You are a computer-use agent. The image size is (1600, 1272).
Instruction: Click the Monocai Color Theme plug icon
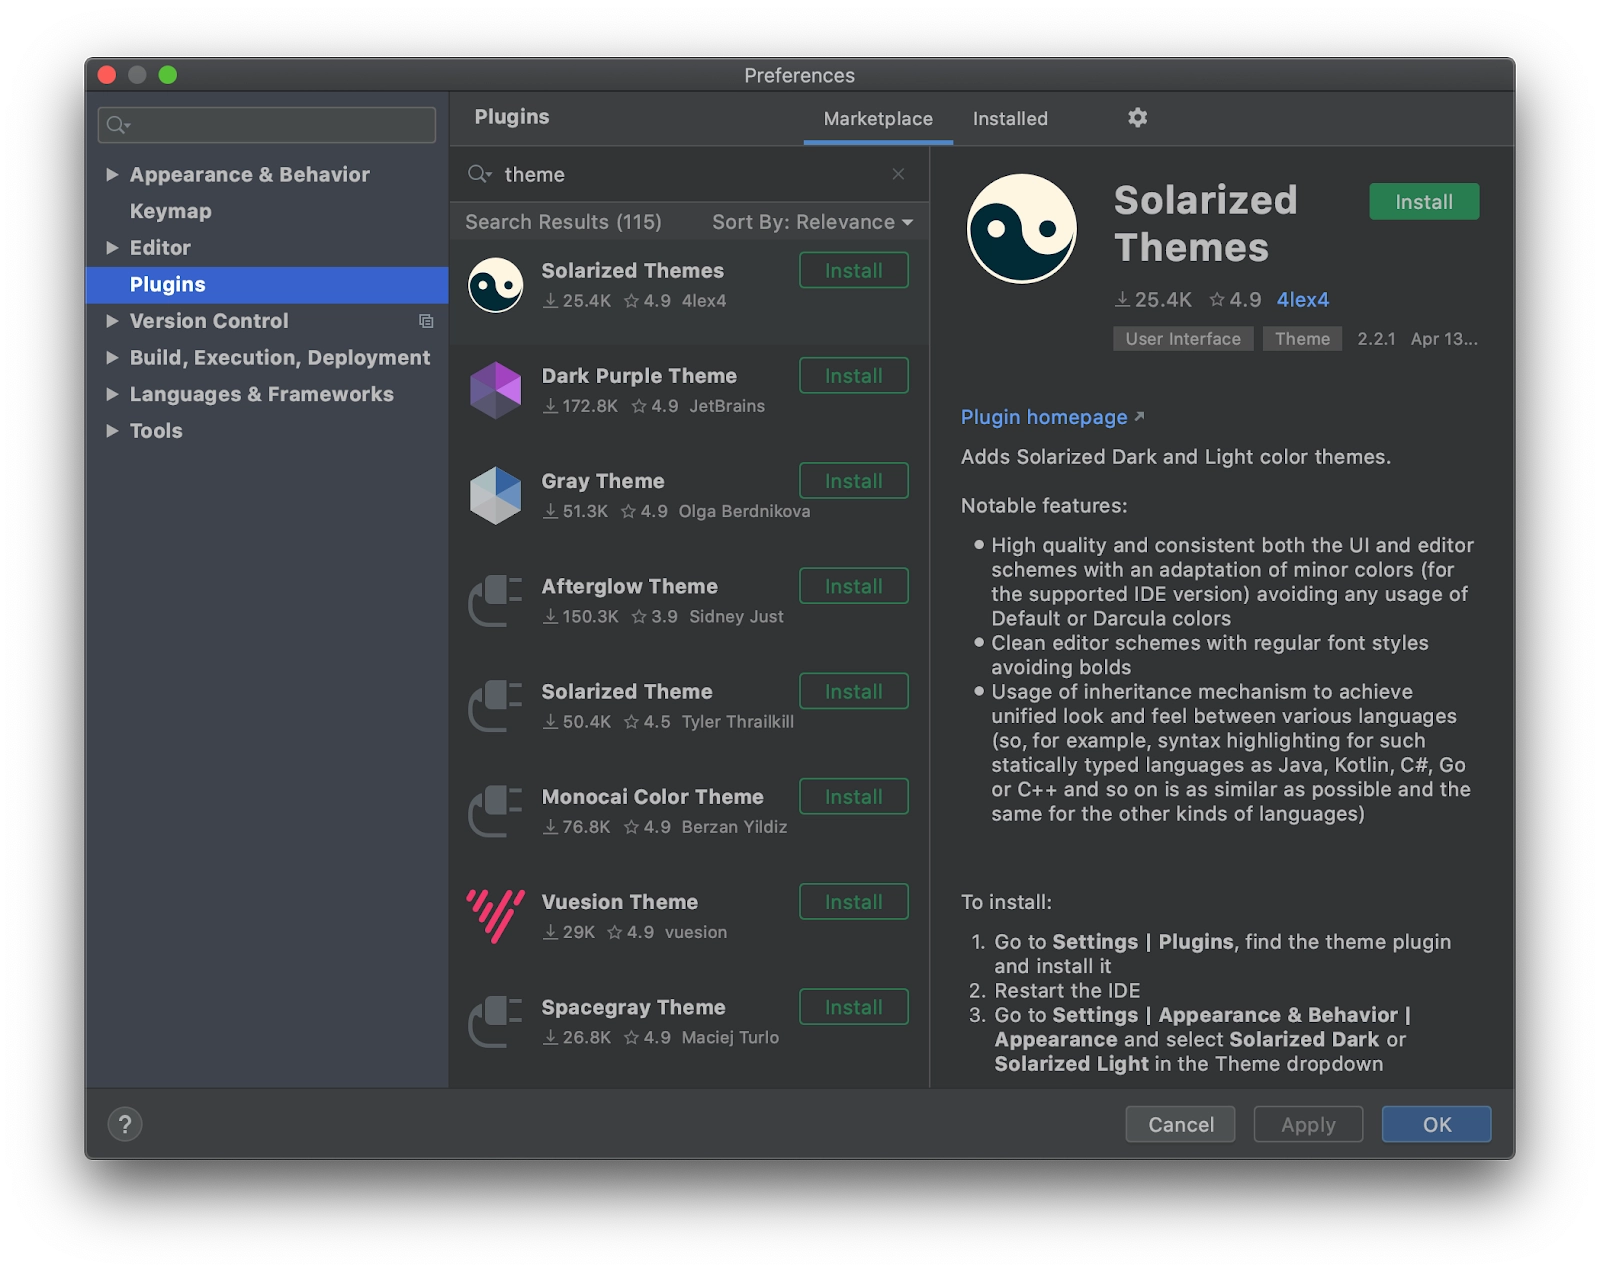[x=496, y=811]
